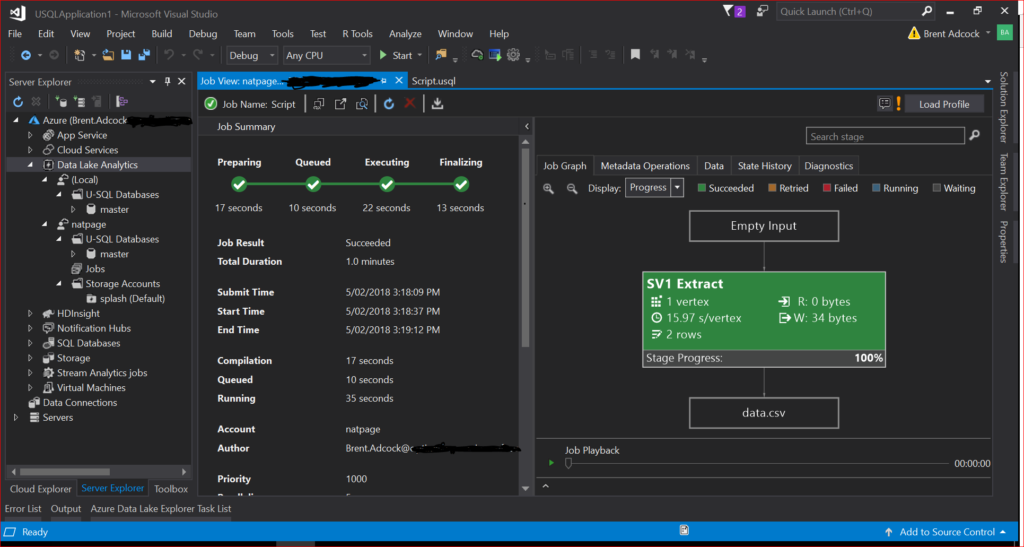The height and width of the screenshot is (547, 1024).
Task: Click the duplicate script icon next to Job Name
Action: pos(319,104)
